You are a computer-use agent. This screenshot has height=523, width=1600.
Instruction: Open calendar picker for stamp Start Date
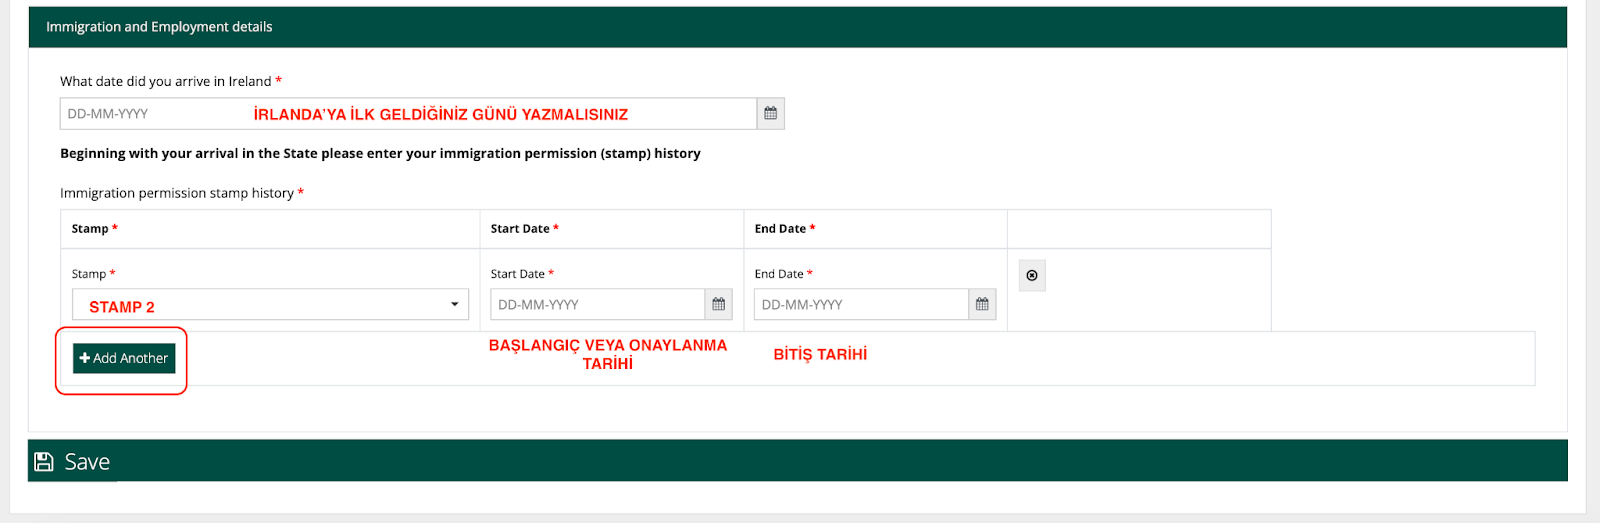[x=718, y=304]
